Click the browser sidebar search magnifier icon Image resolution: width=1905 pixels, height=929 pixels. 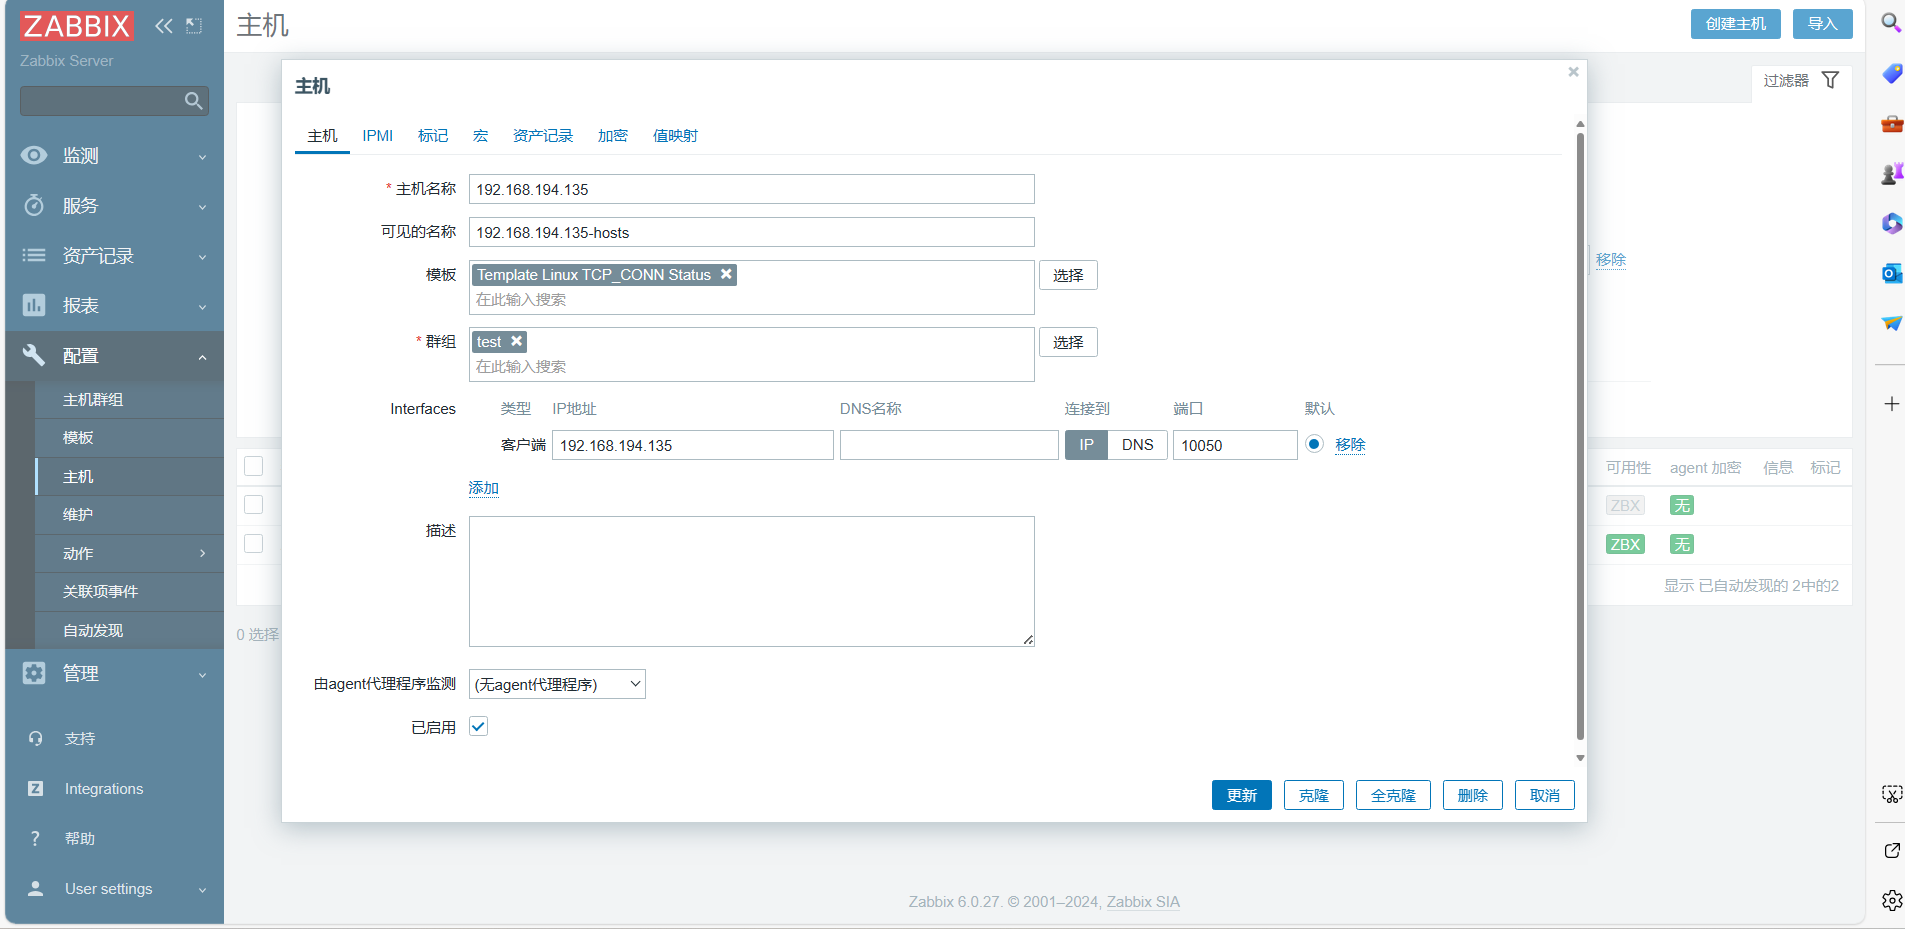1891,22
